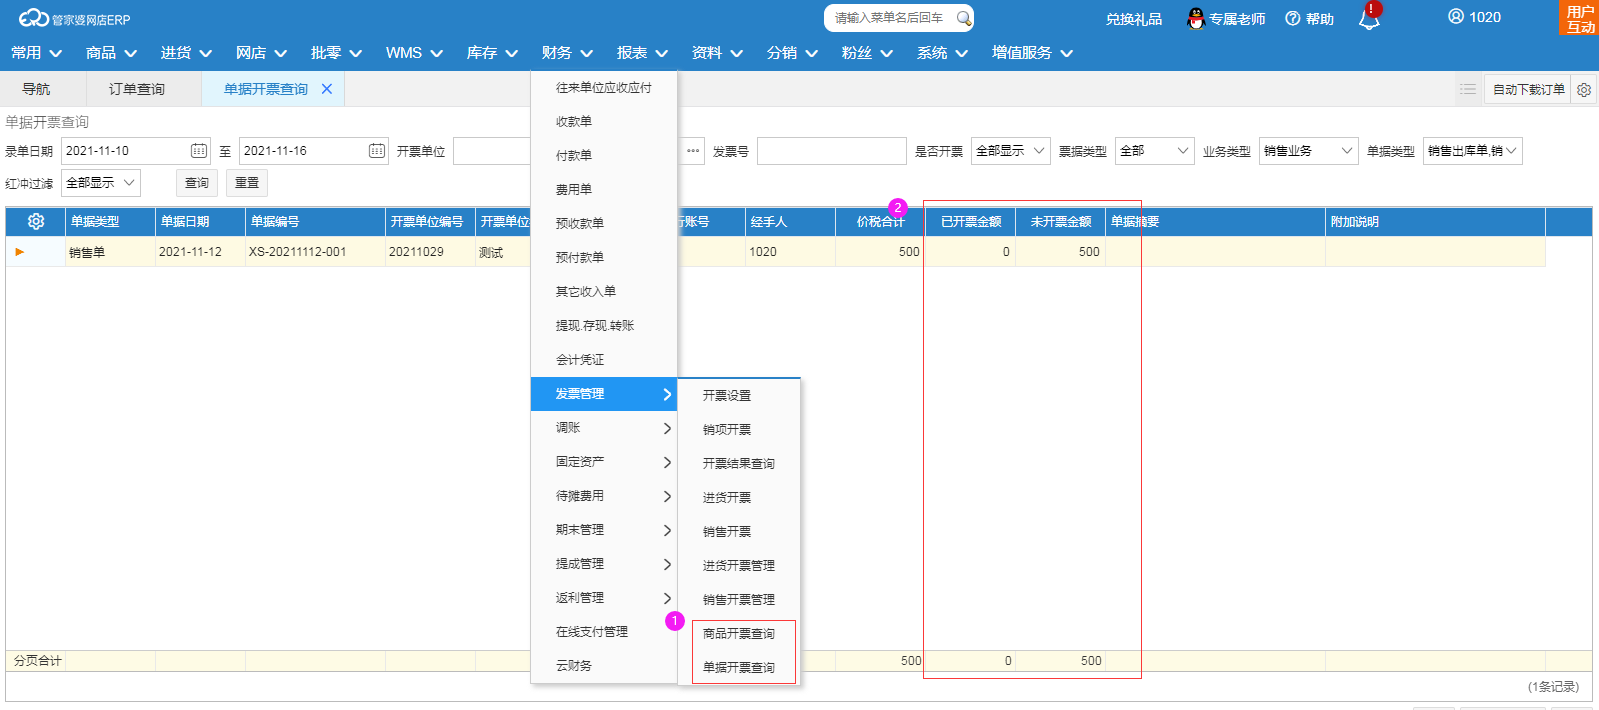Click the ellipsis button beside 开票单位 field
The image size is (1599, 710).
pos(693,151)
